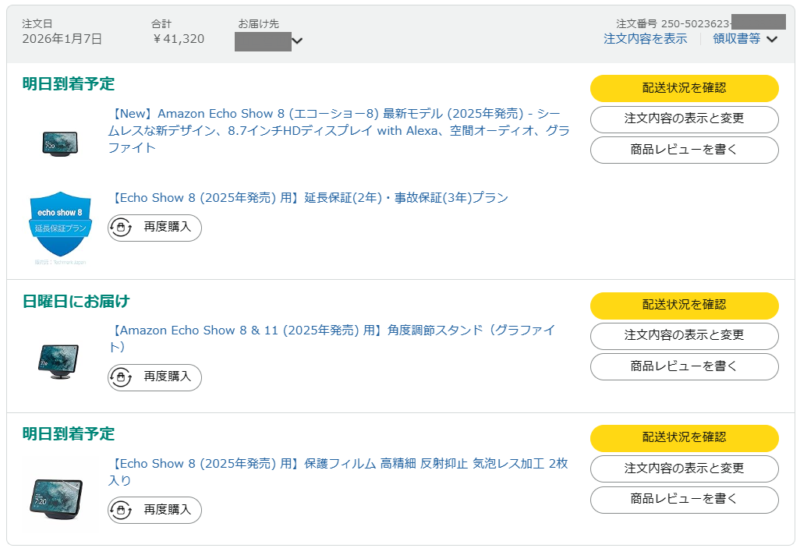Check delivery status for the adjustable stand

pos(684,305)
